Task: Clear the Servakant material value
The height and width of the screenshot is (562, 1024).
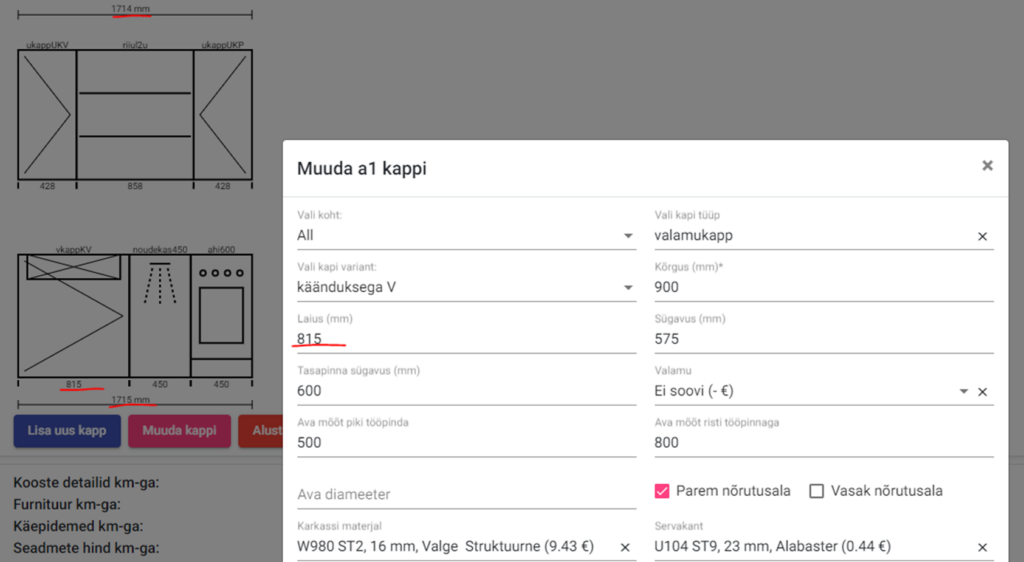Action: tap(982, 547)
